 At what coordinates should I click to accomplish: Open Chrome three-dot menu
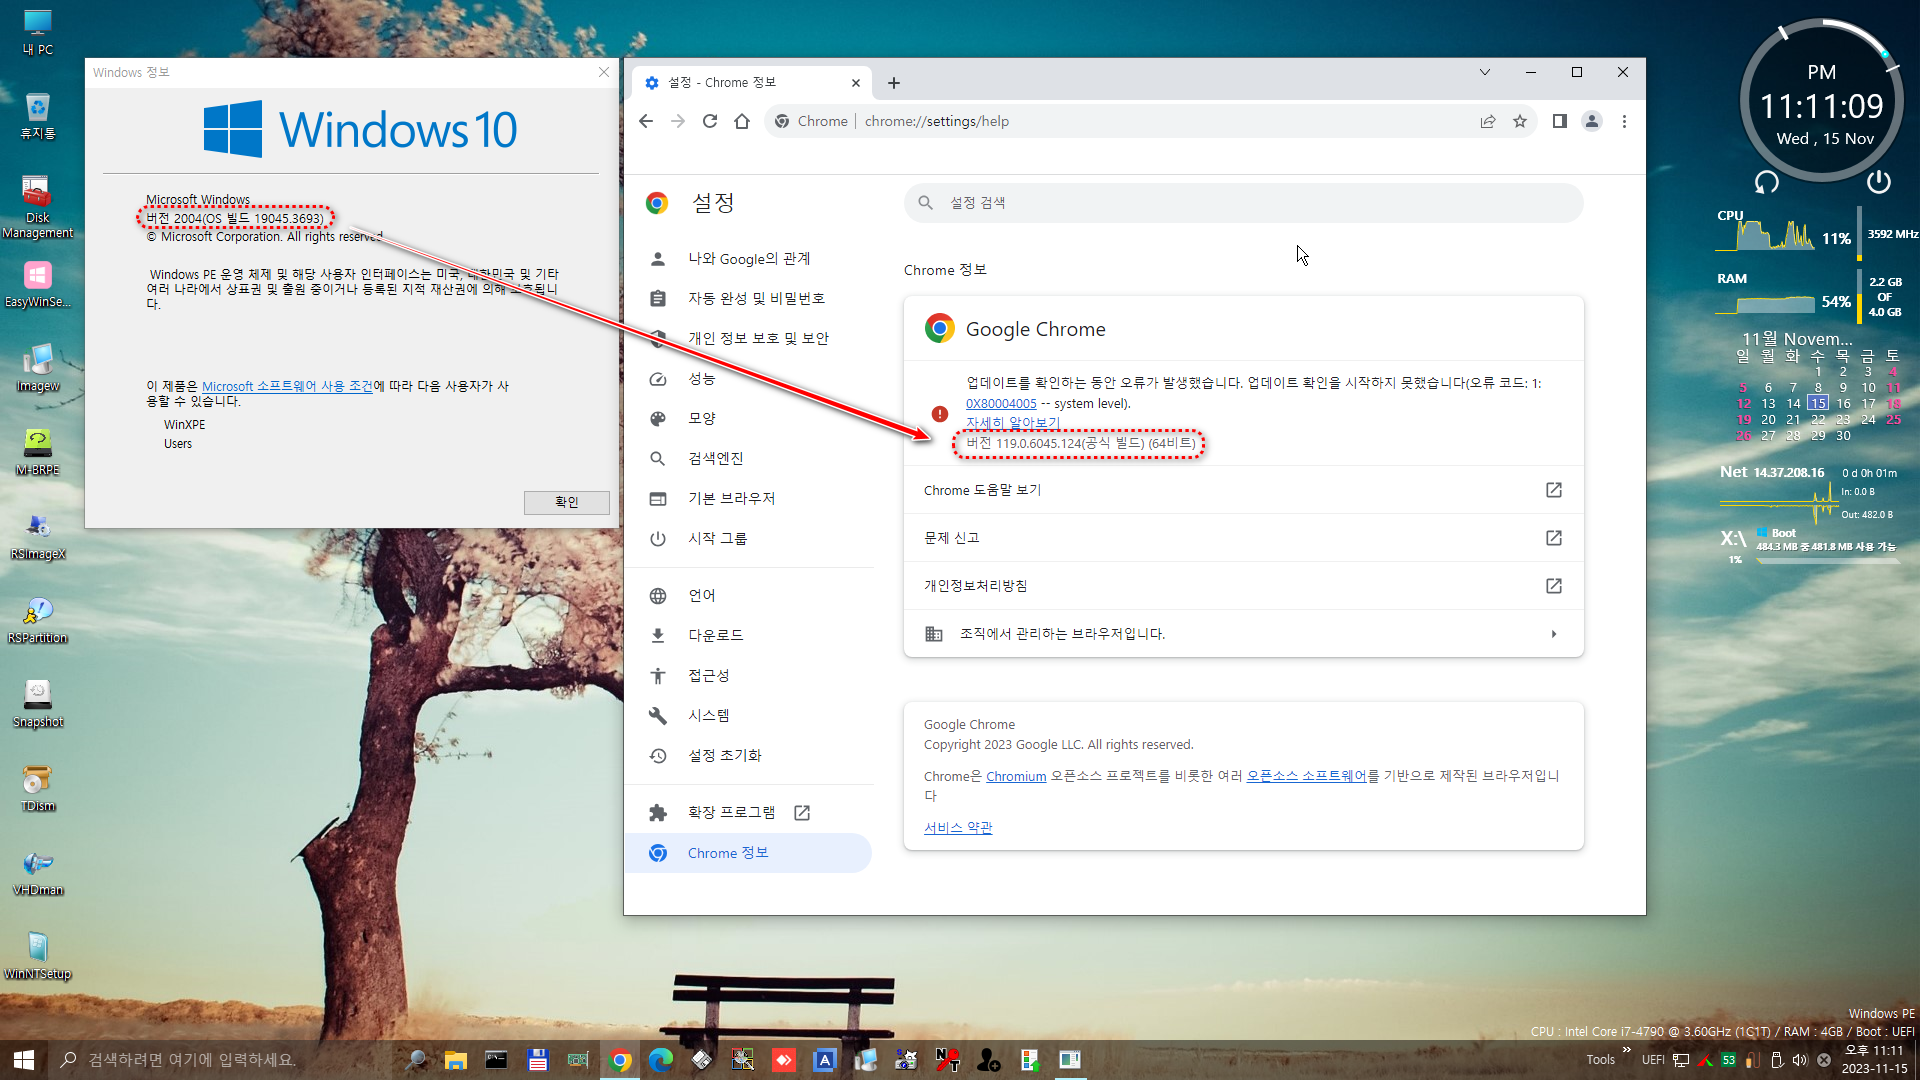[1624, 121]
